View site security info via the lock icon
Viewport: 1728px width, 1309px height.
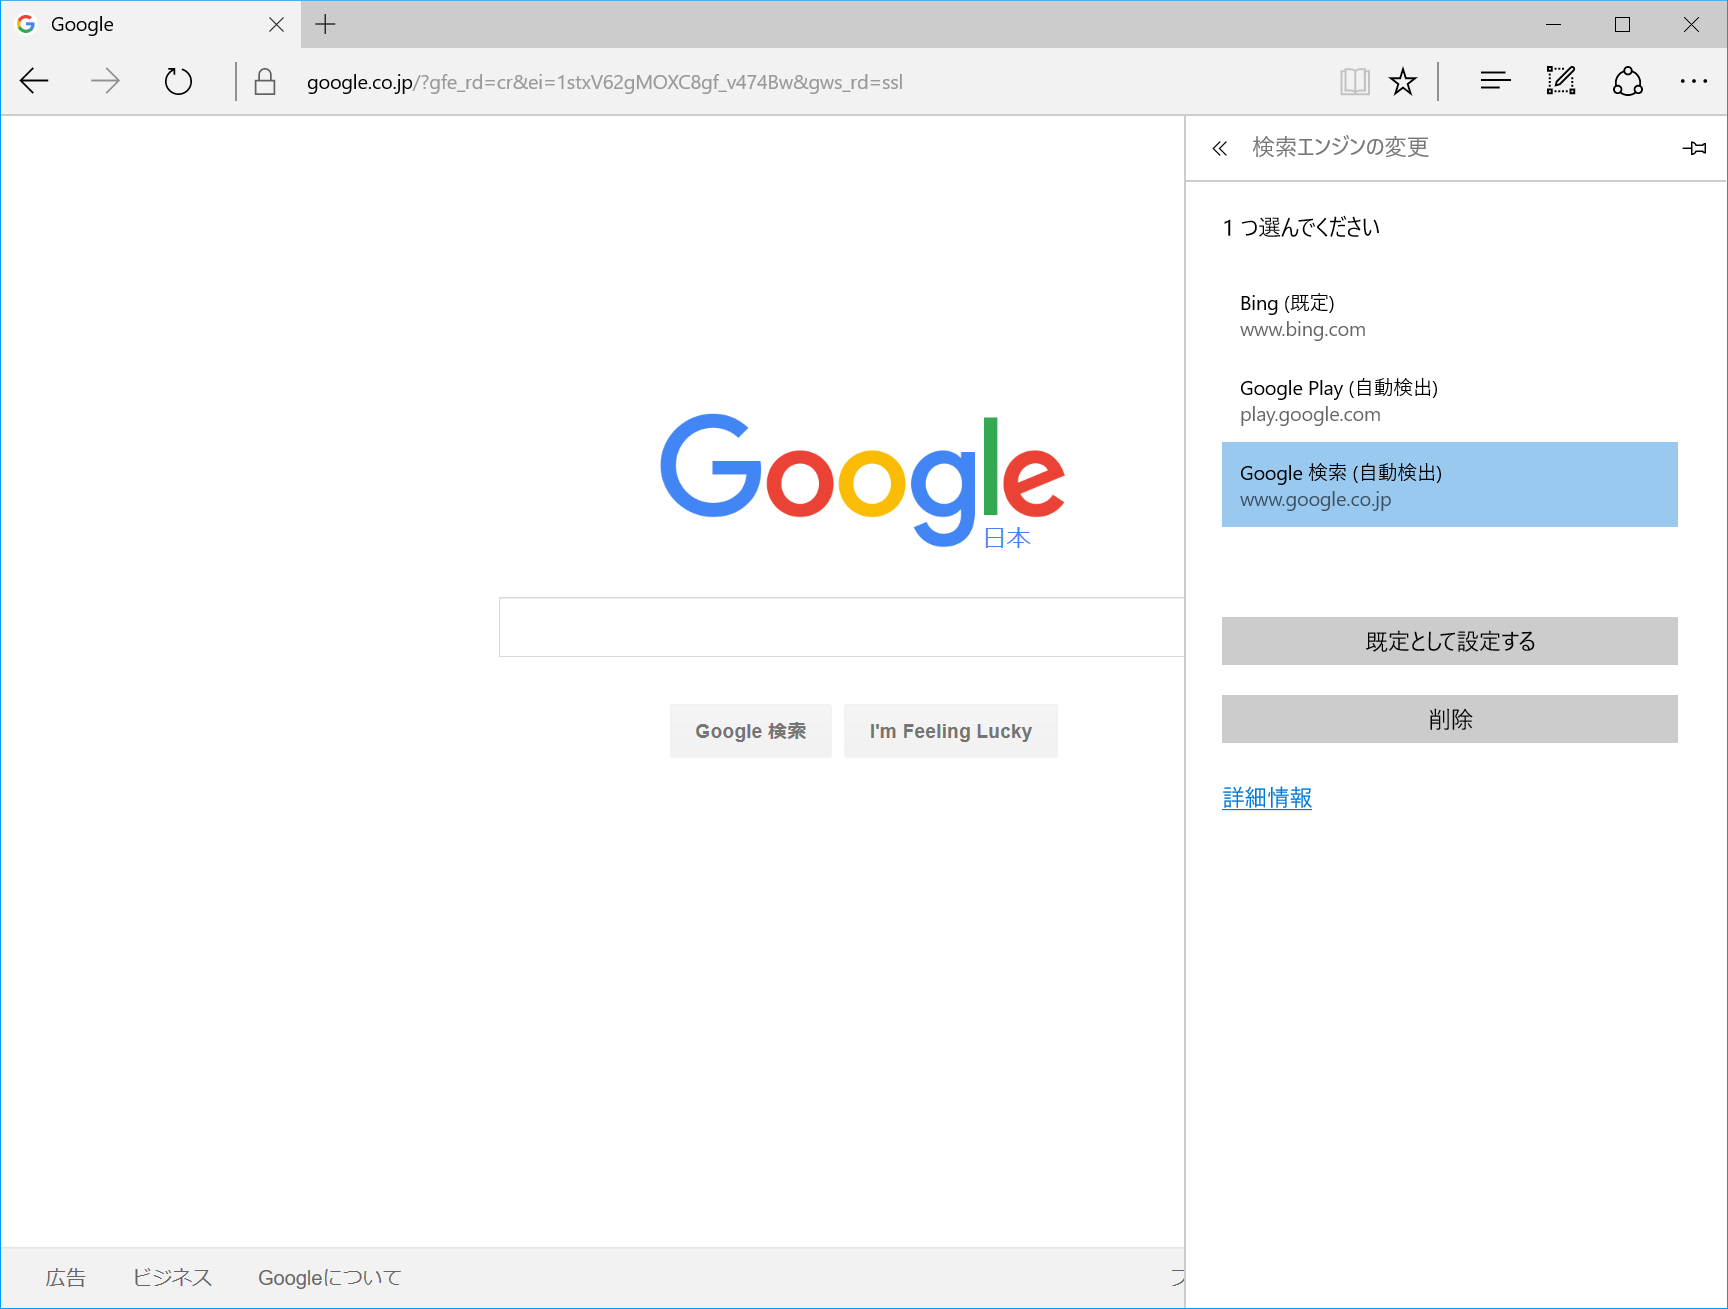click(264, 81)
